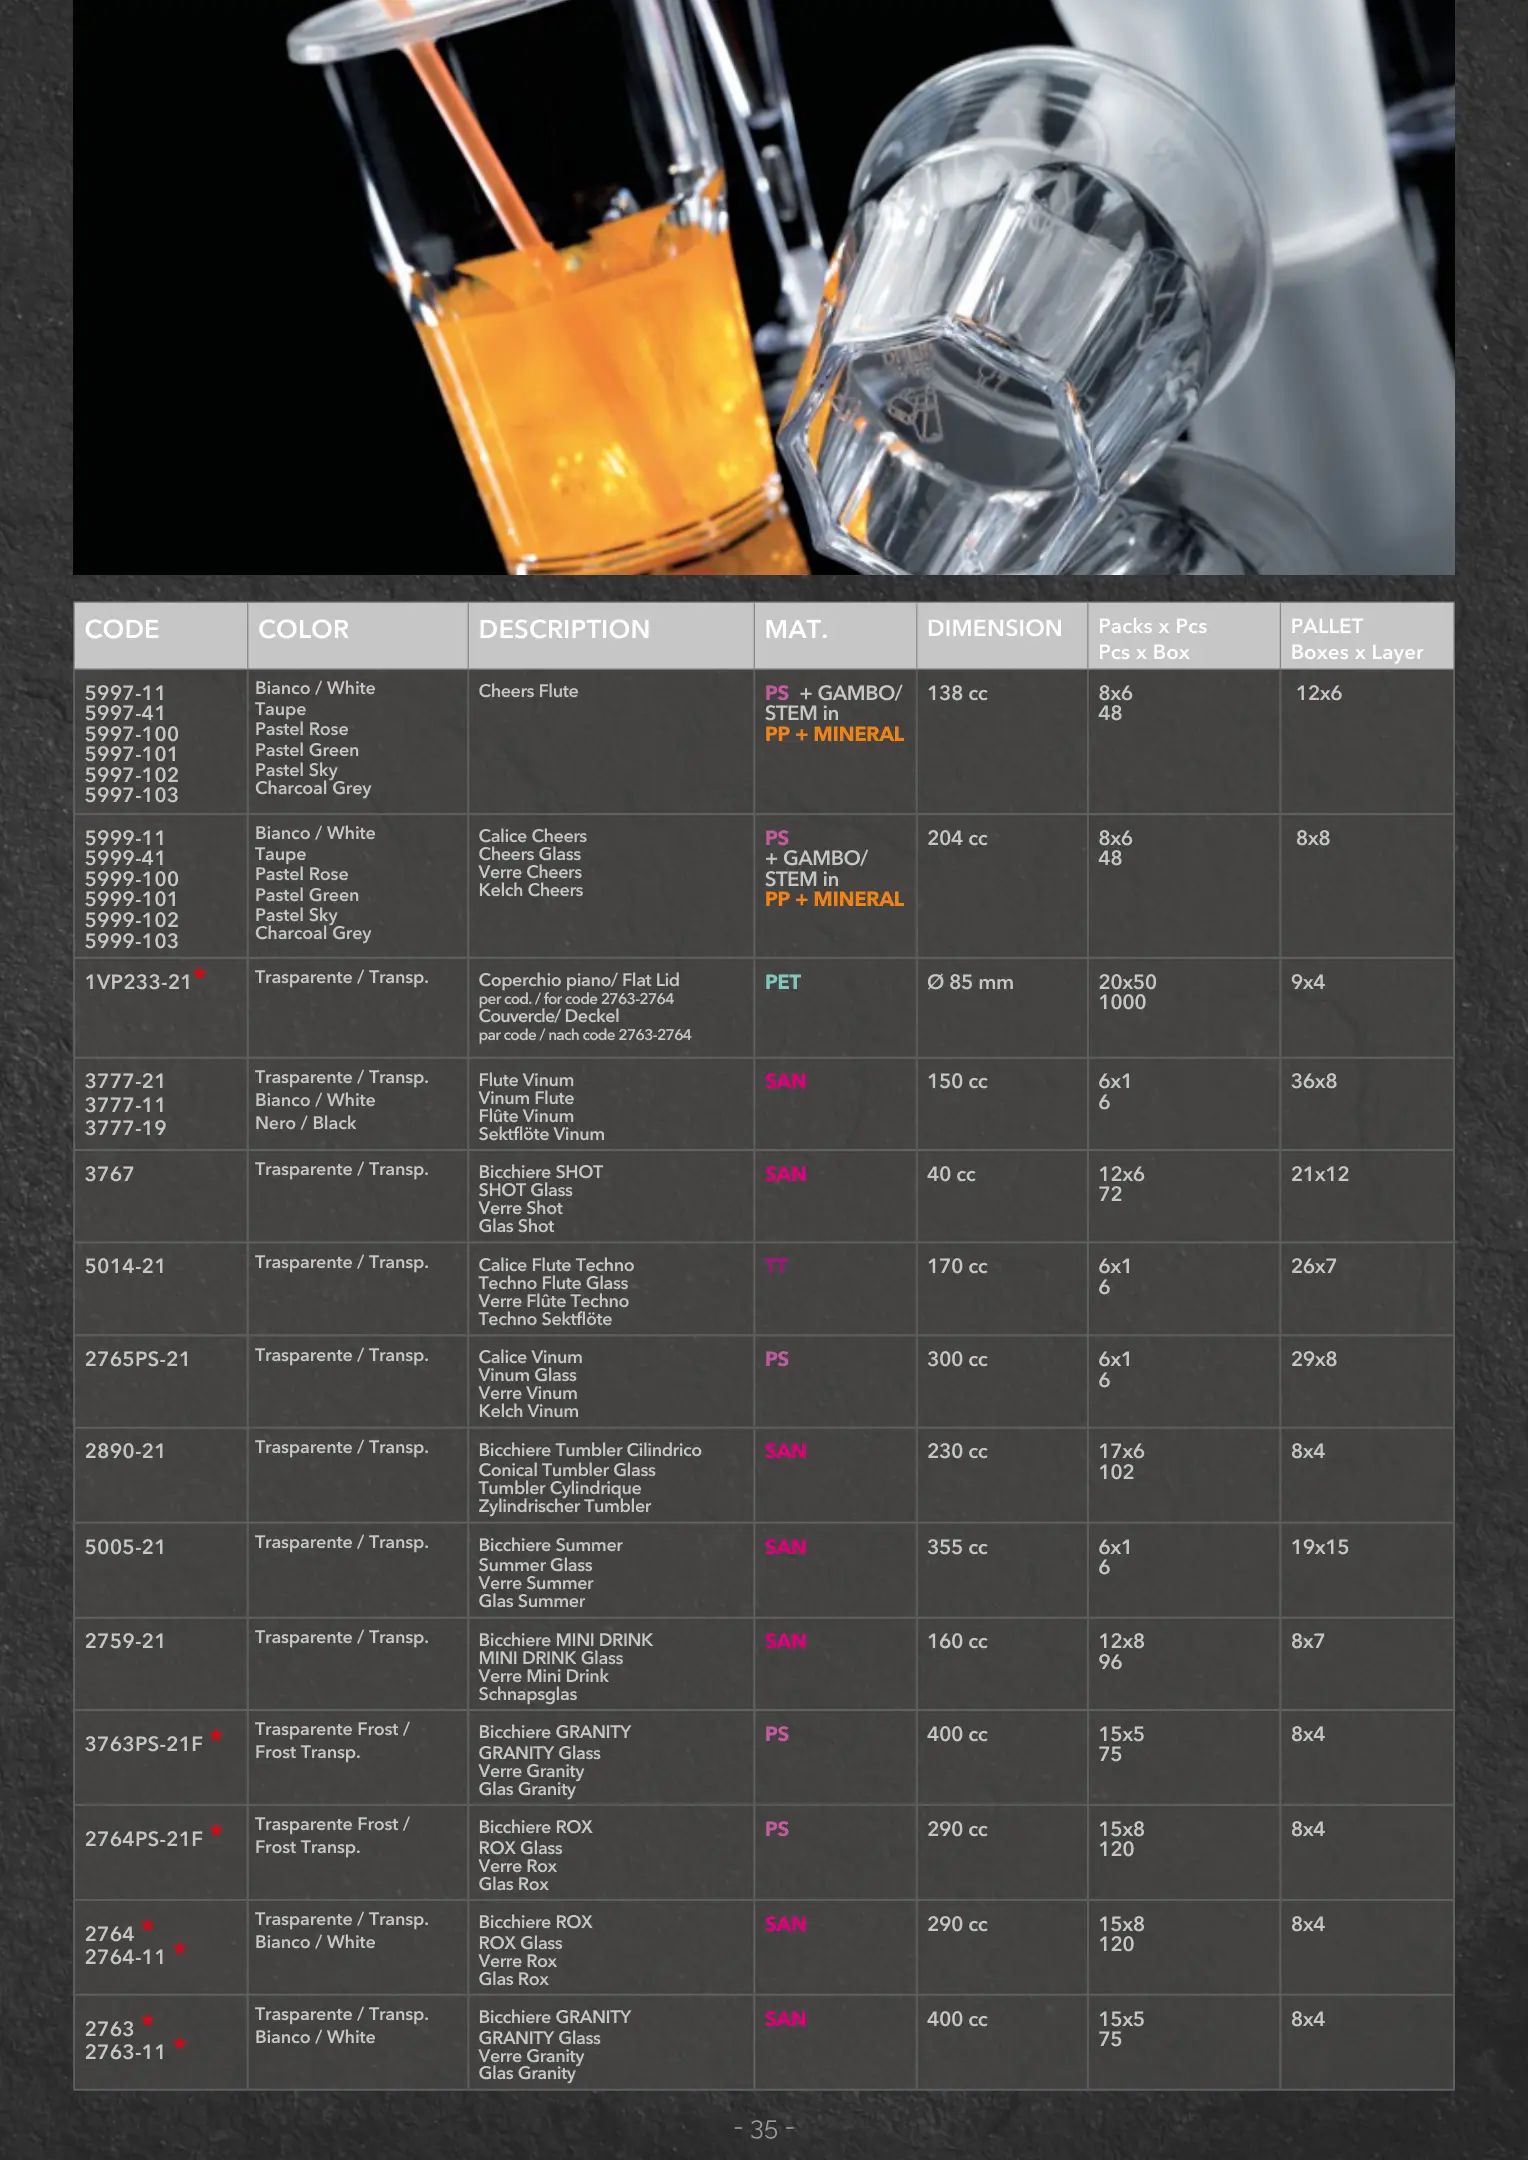1529x2160 pixels.
Task: Click the green PET material label
Action: [782, 982]
